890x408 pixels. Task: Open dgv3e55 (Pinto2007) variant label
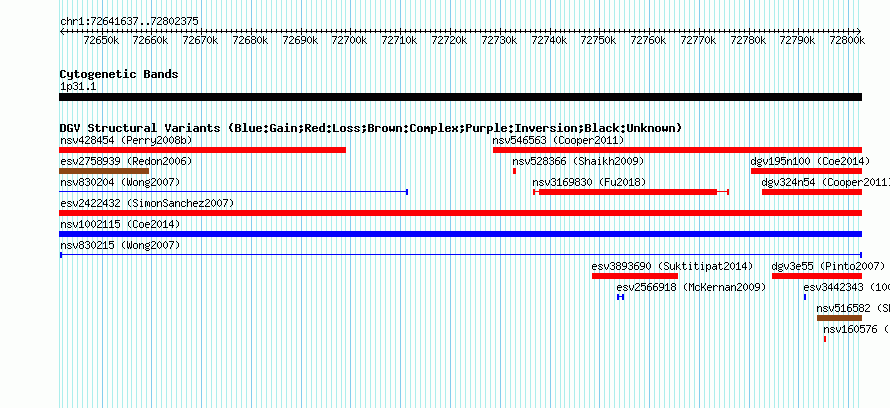[828, 267]
